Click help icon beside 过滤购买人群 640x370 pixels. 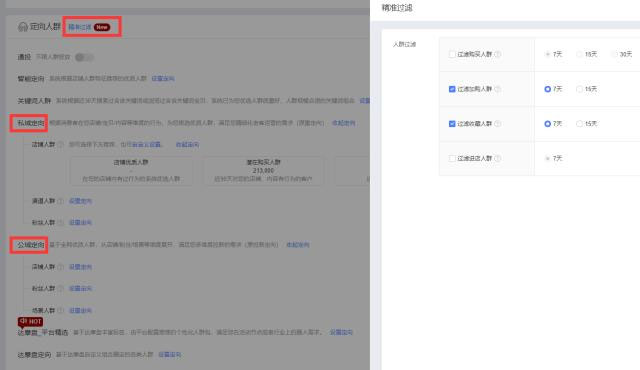498,54
